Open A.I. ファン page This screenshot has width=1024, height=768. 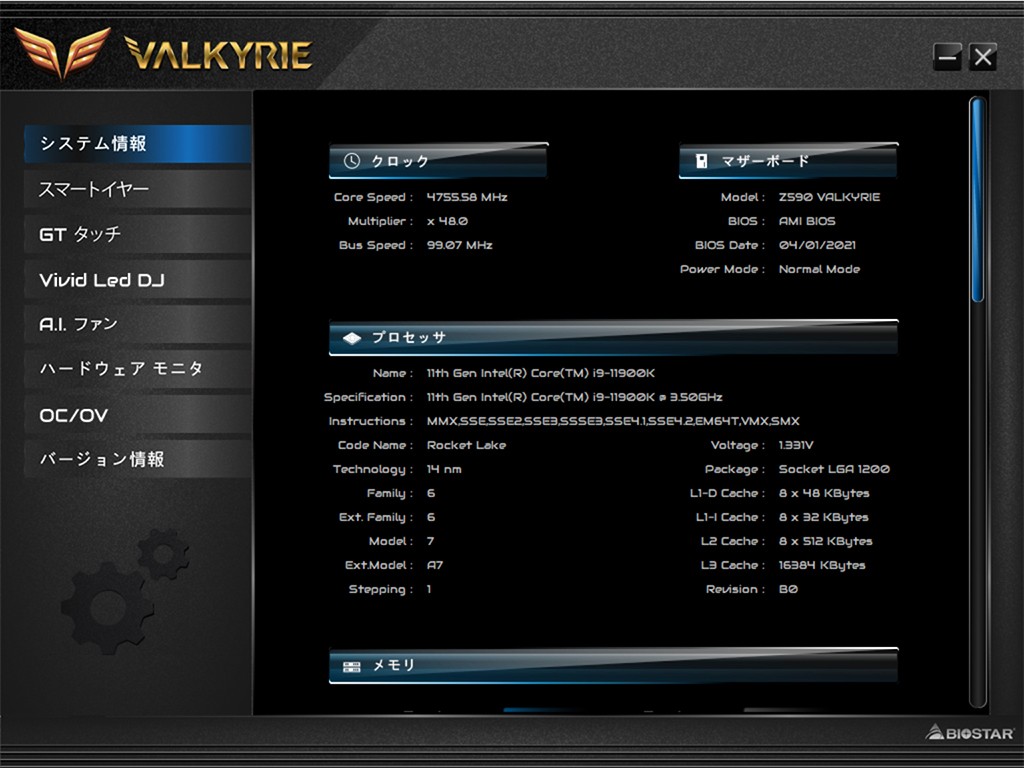138,324
